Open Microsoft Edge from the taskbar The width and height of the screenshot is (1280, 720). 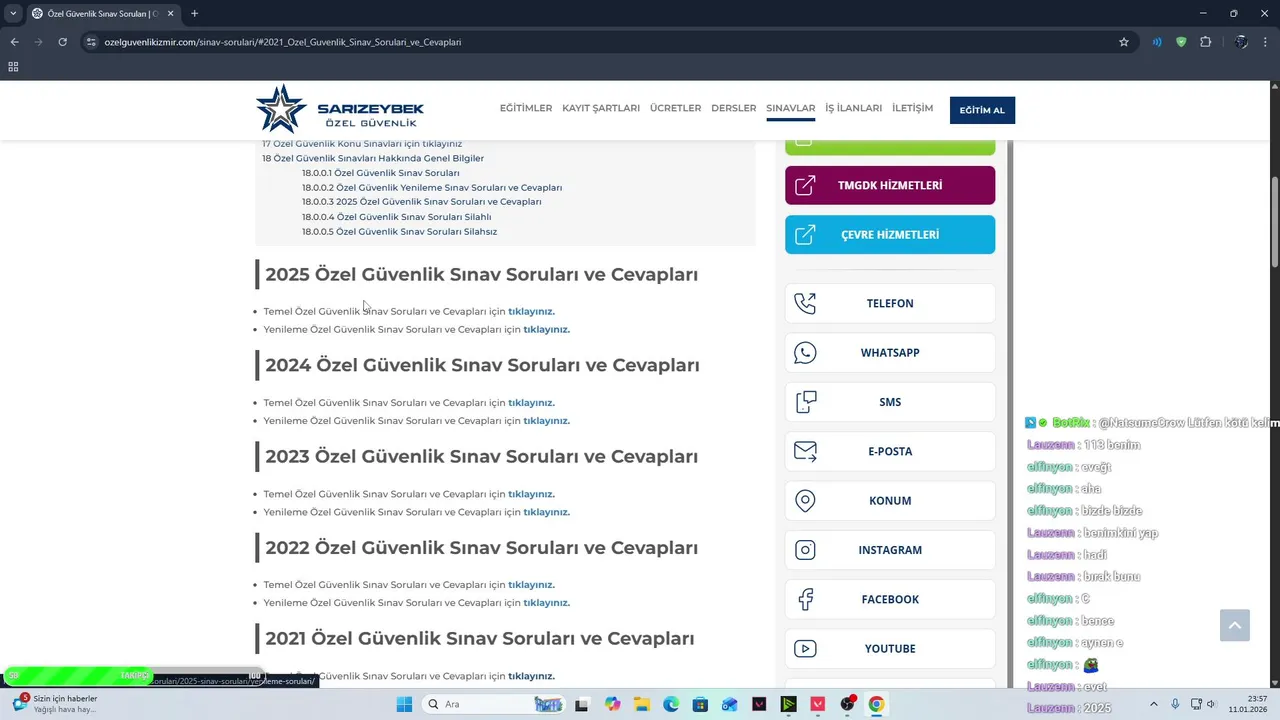(x=671, y=704)
